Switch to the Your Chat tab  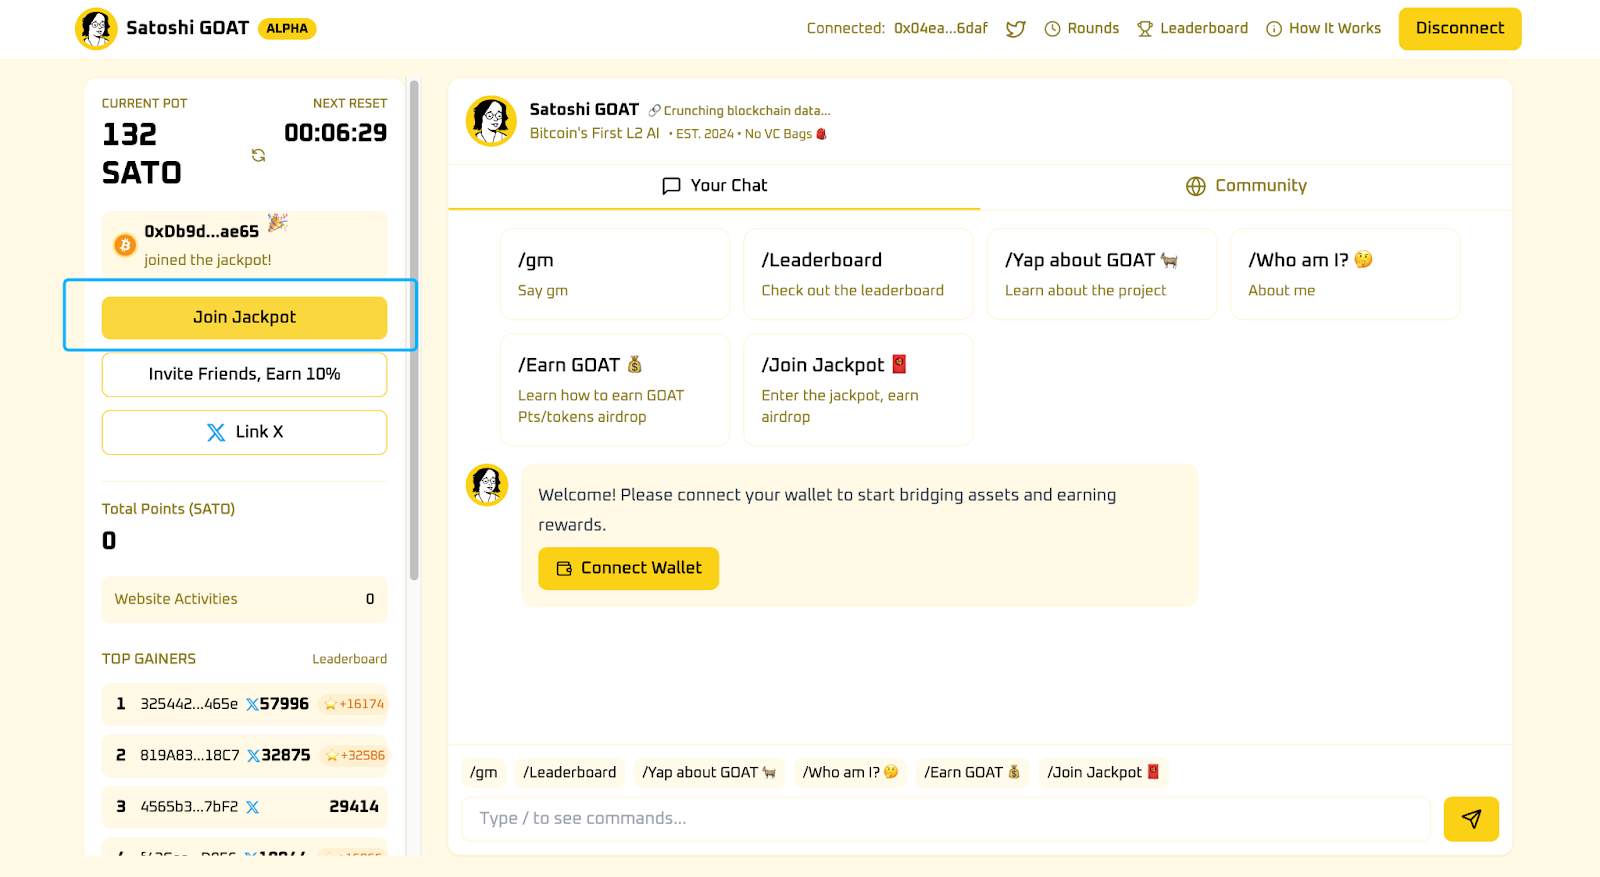(714, 186)
